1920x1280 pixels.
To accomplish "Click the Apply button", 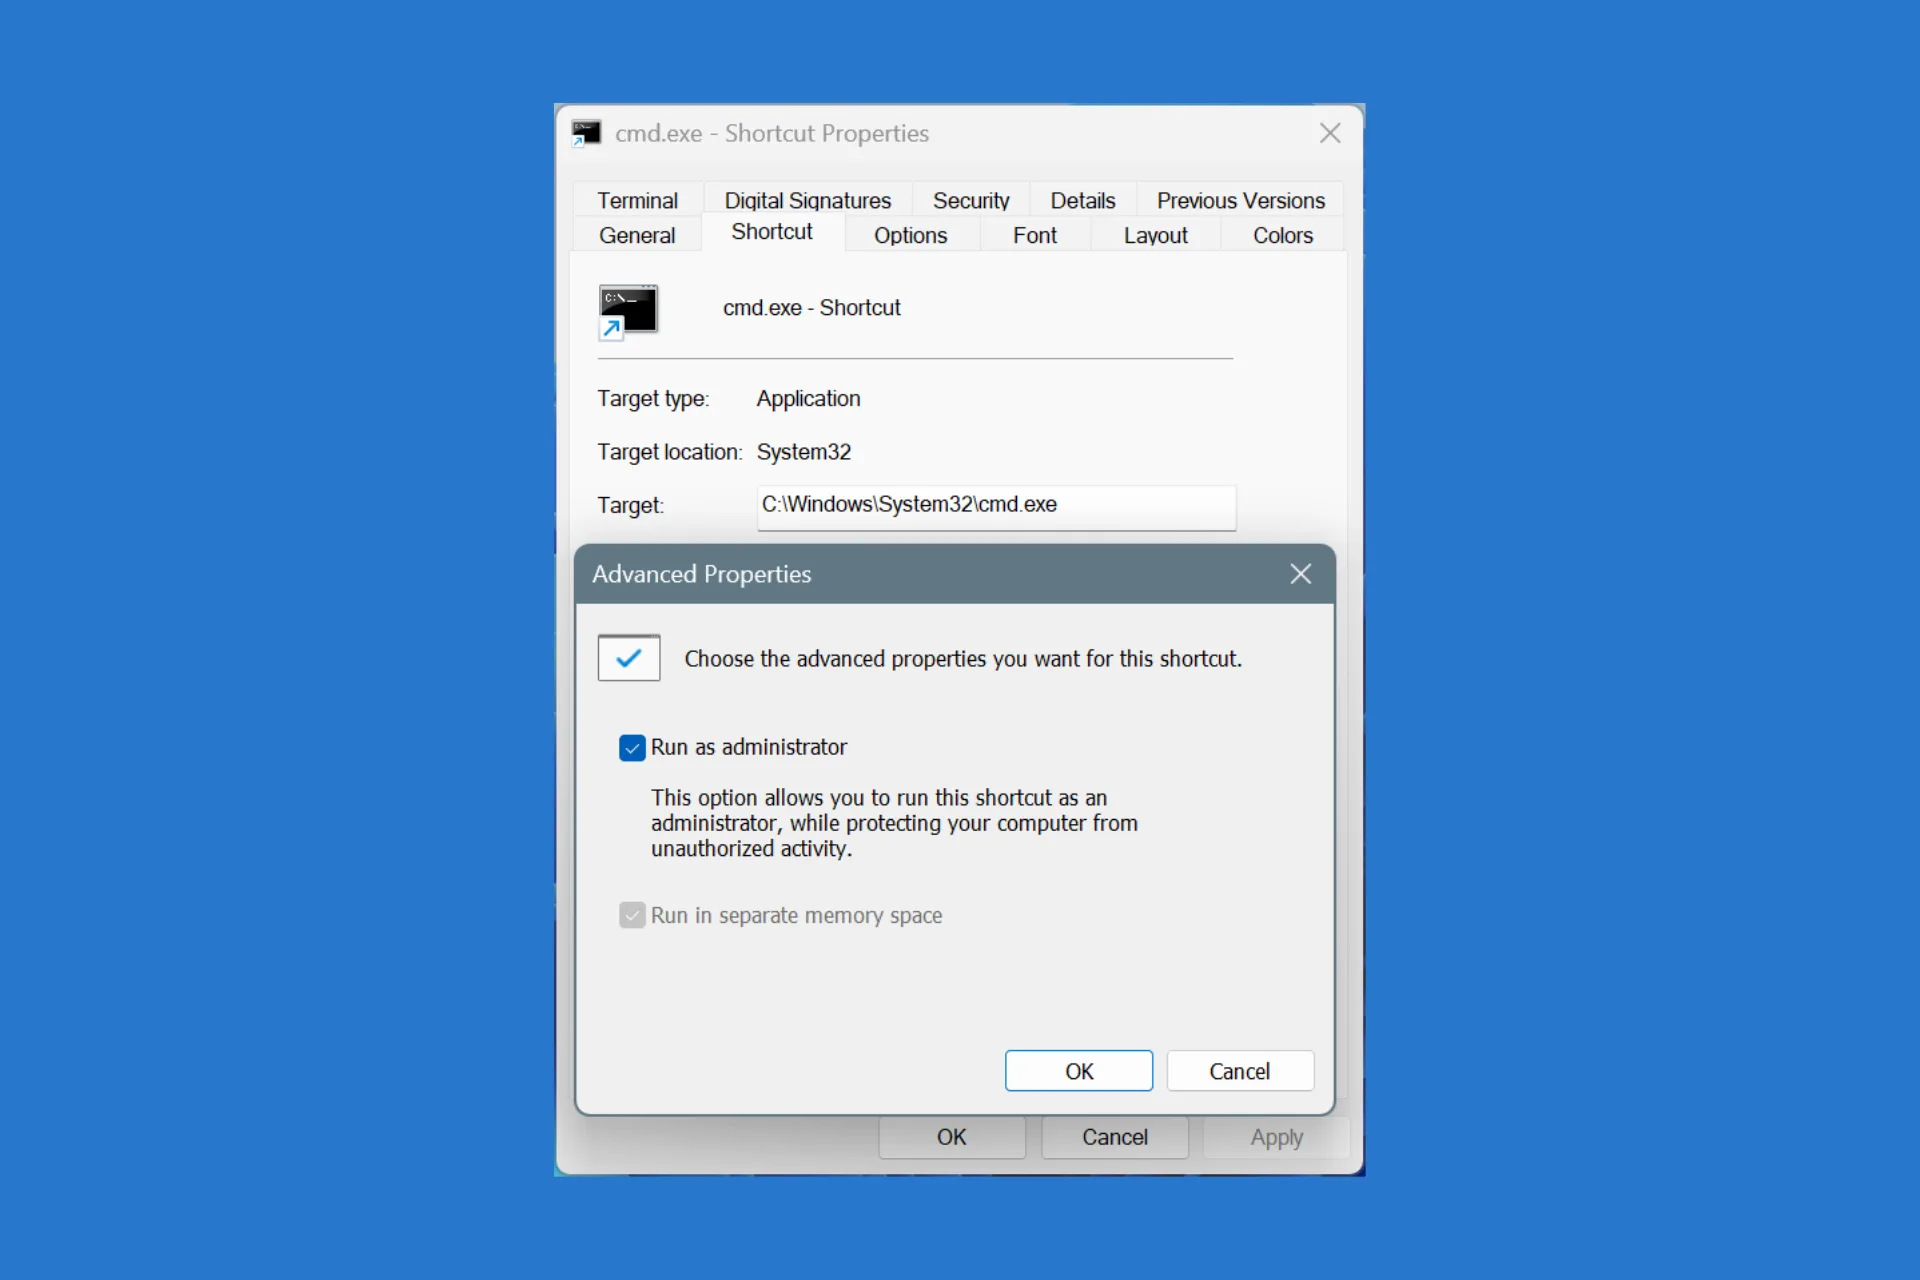I will point(1275,1137).
